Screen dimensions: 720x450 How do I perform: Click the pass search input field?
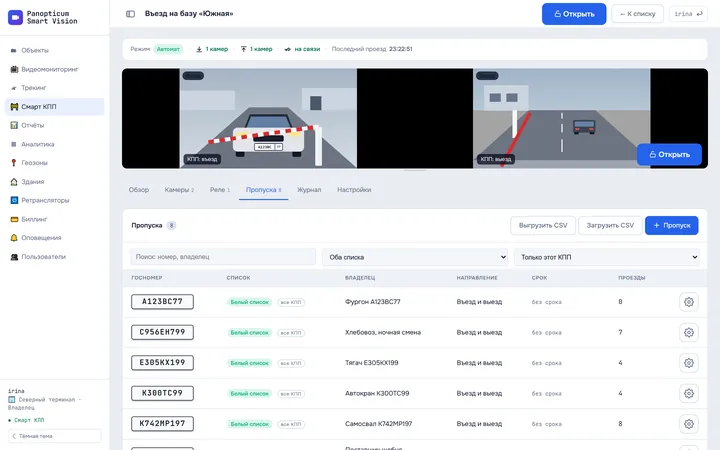click(x=223, y=257)
